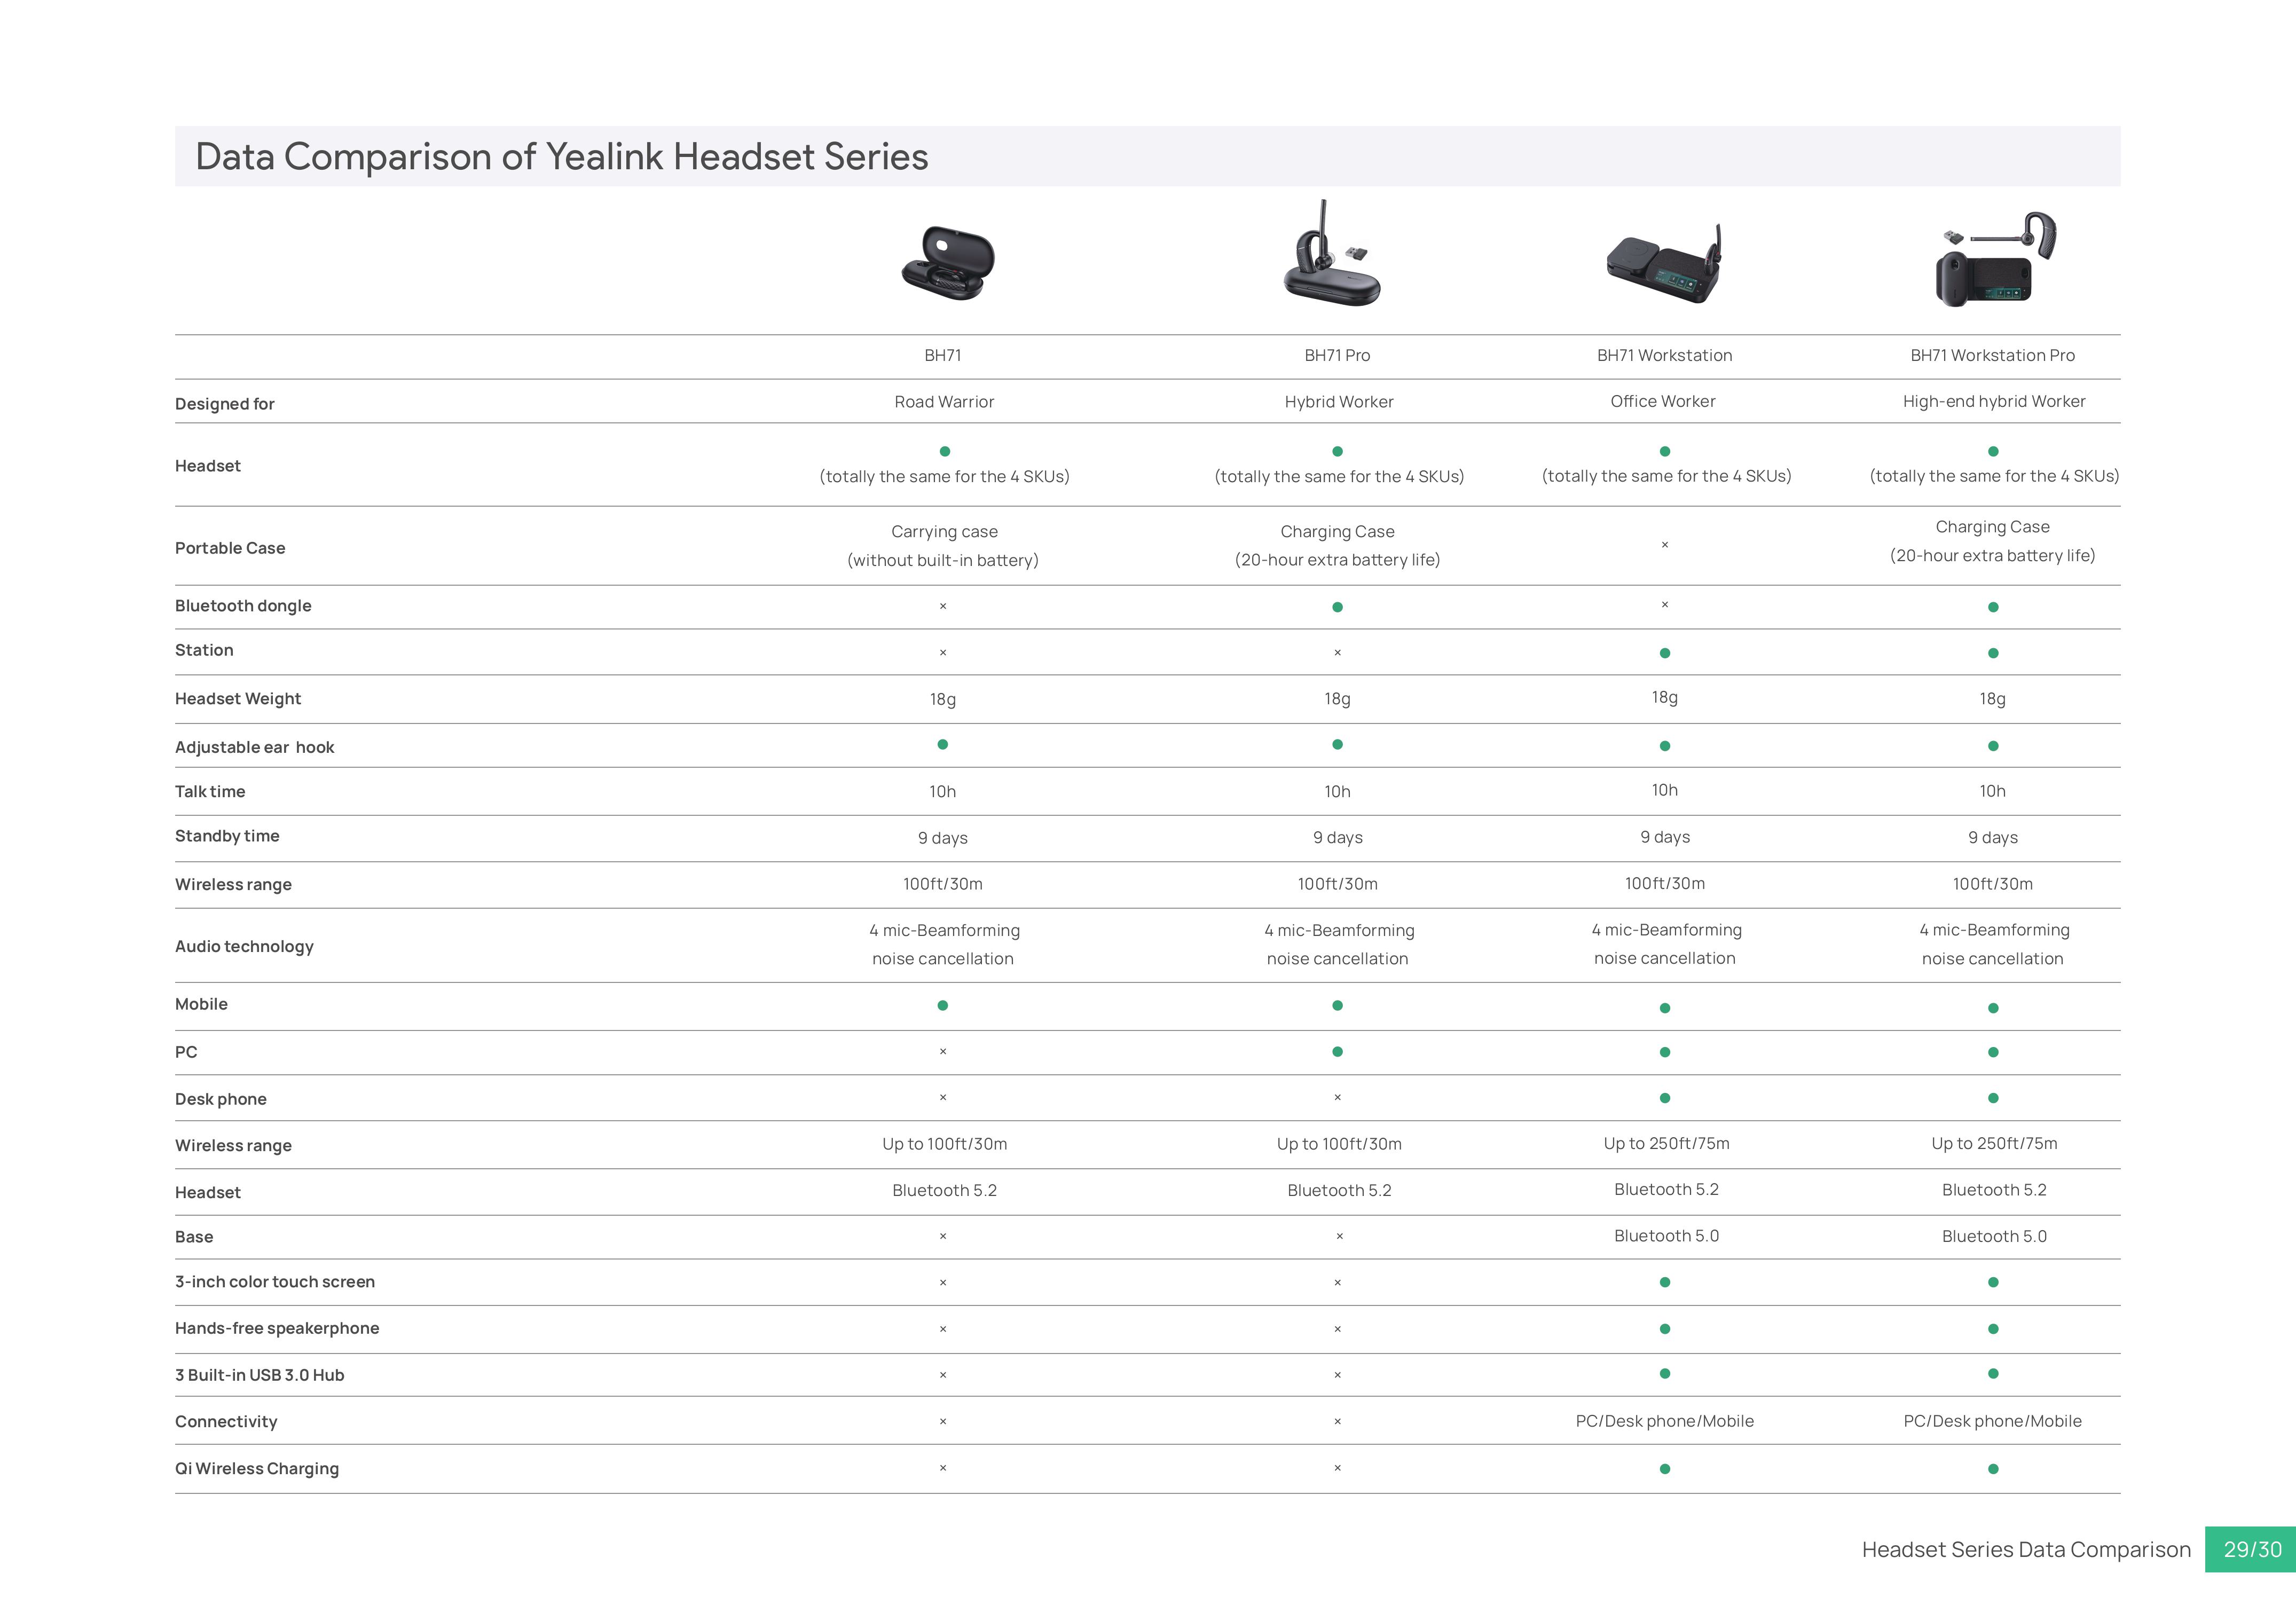The width and height of the screenshot is (2296, 1621).
Task: Click the Talk time row label
Action: coord(210,792)
